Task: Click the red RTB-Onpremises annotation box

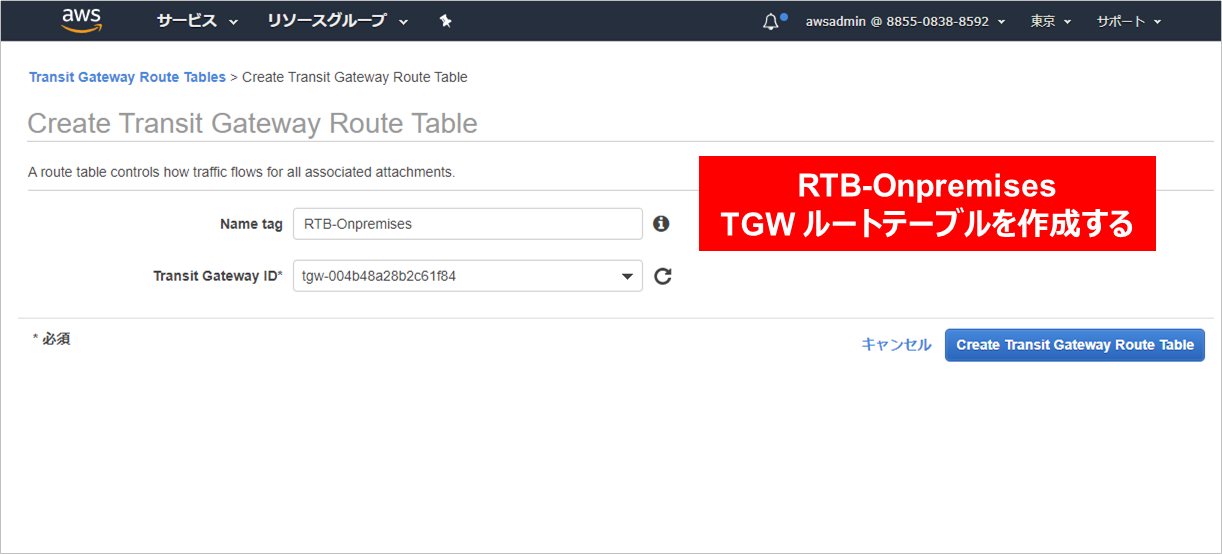Action: pyautogui.click(x=927, y=204)
